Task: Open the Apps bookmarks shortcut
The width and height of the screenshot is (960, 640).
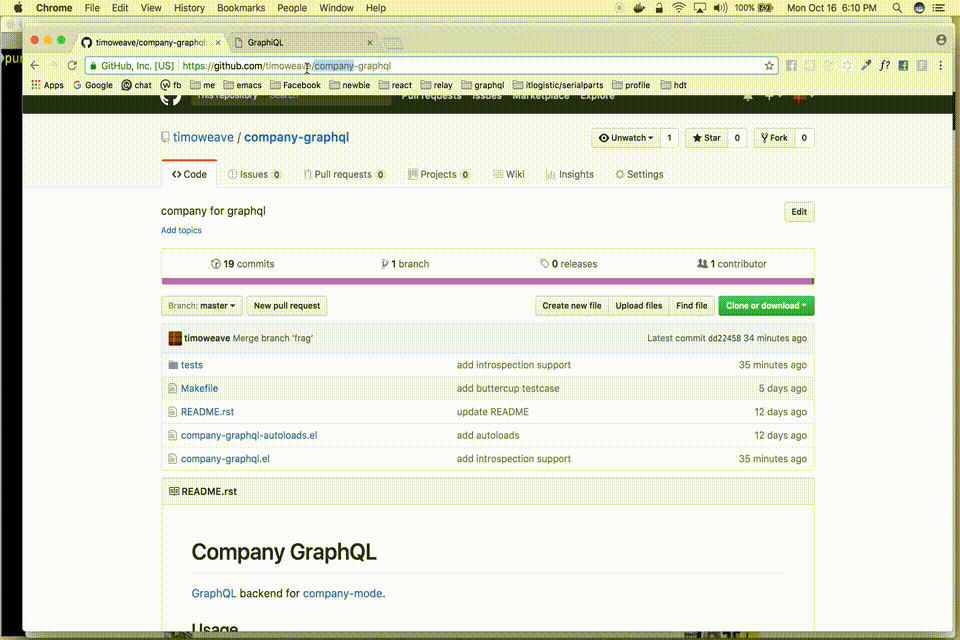Action: pos(48,85)
